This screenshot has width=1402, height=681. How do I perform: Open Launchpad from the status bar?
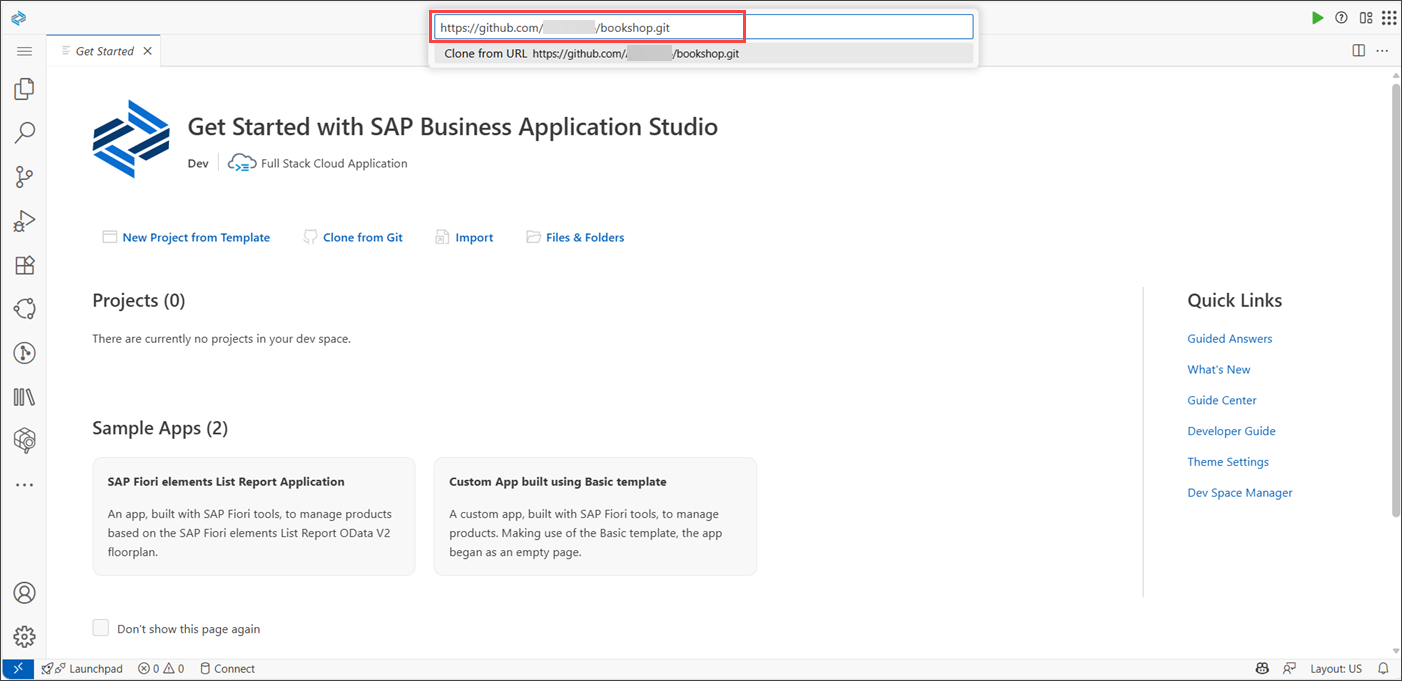tap(82, 669)
